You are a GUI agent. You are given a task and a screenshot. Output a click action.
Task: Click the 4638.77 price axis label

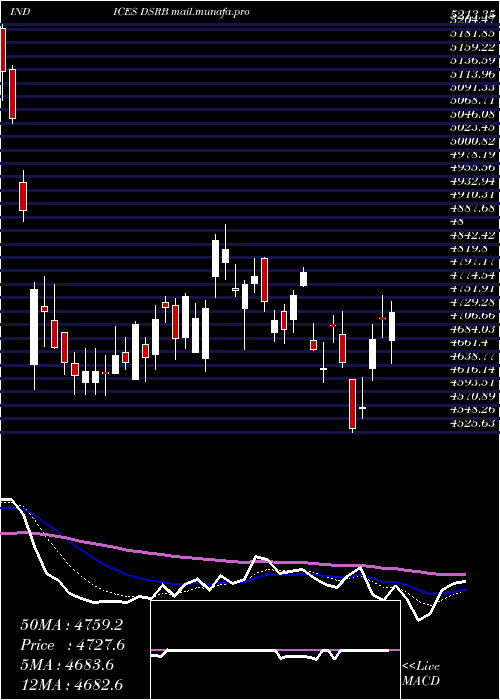472,356
